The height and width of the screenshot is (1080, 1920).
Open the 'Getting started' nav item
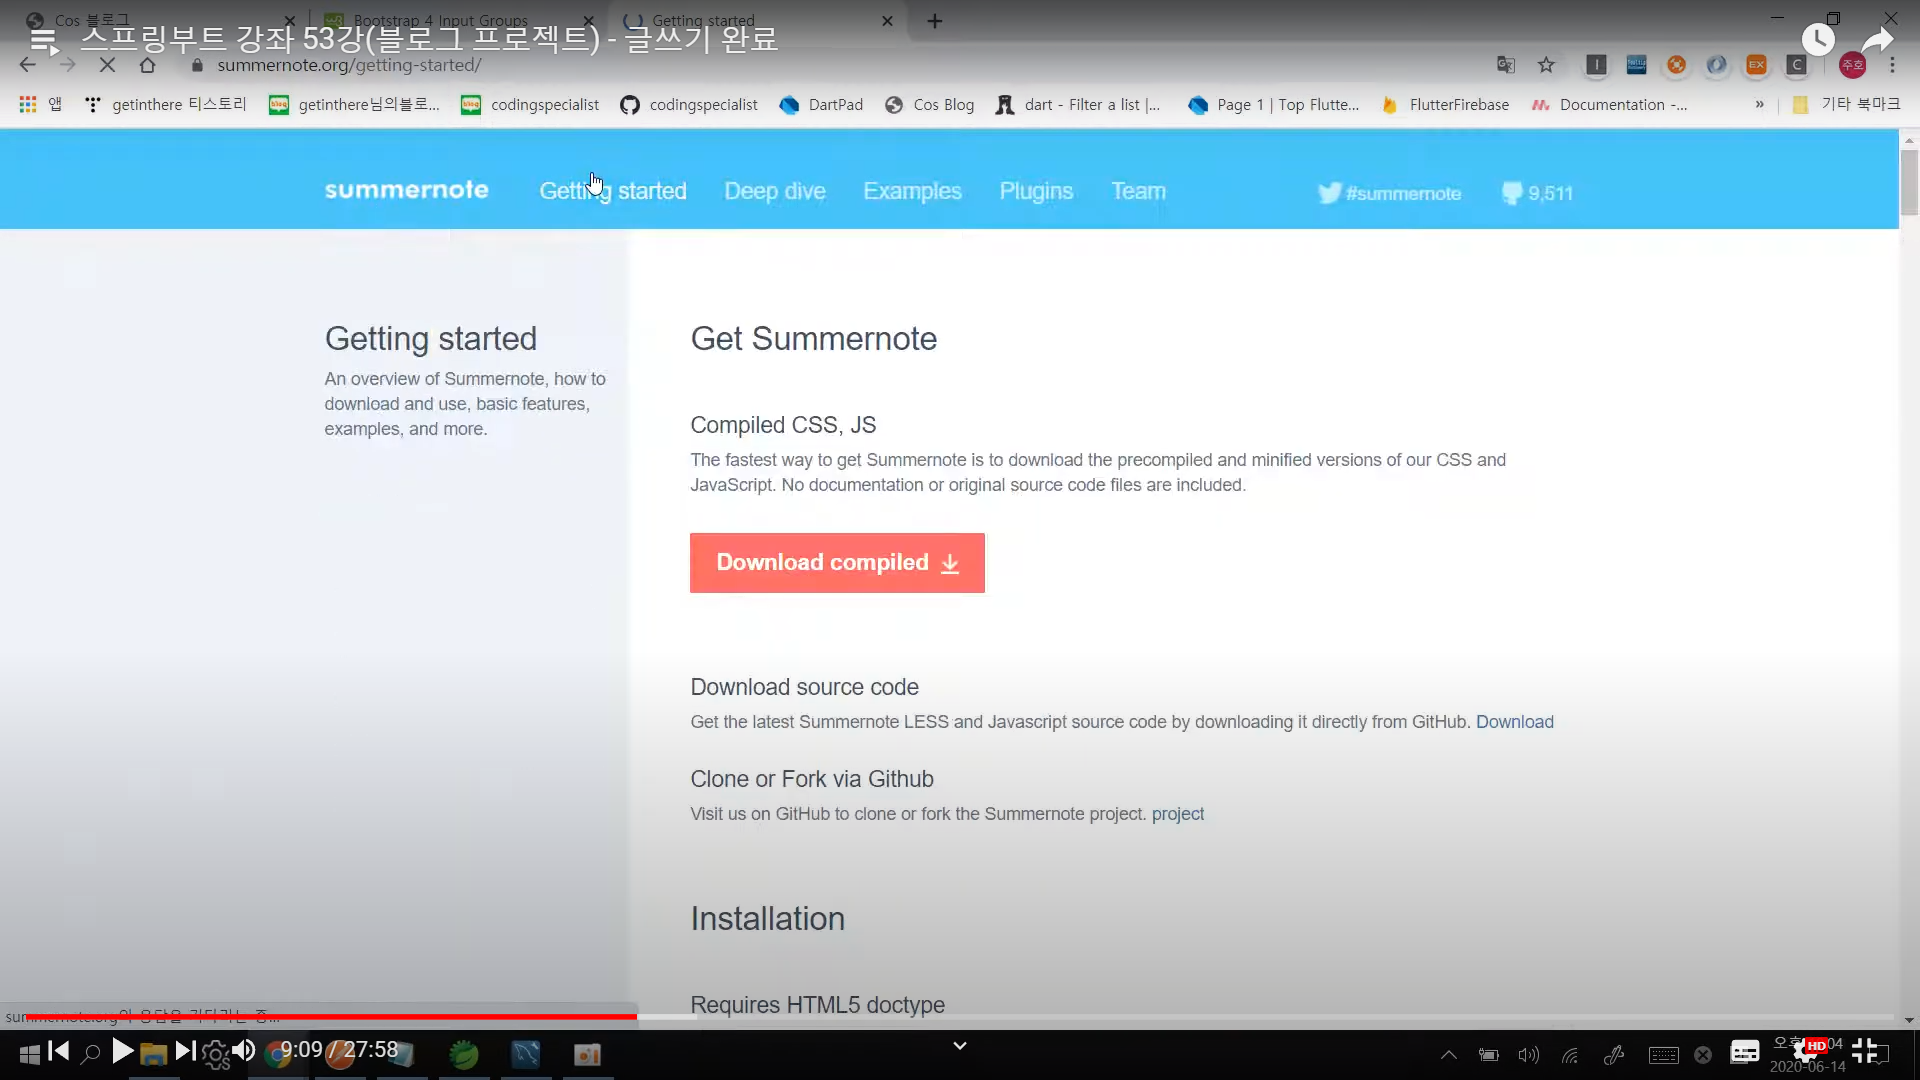(x=613, y=191)
